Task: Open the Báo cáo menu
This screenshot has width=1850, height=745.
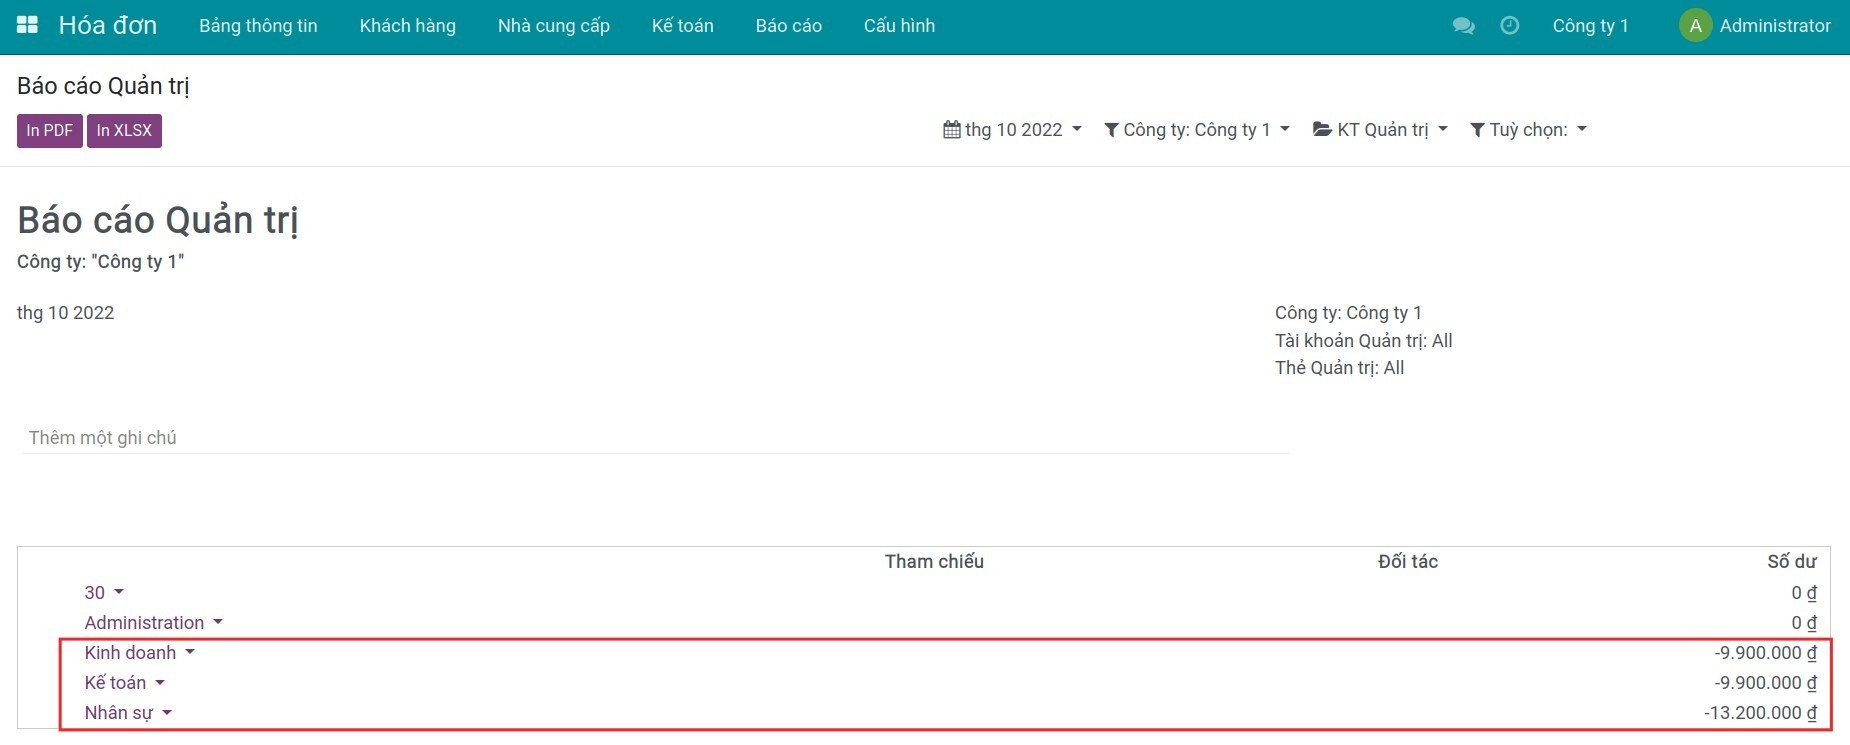Action: 788,26
